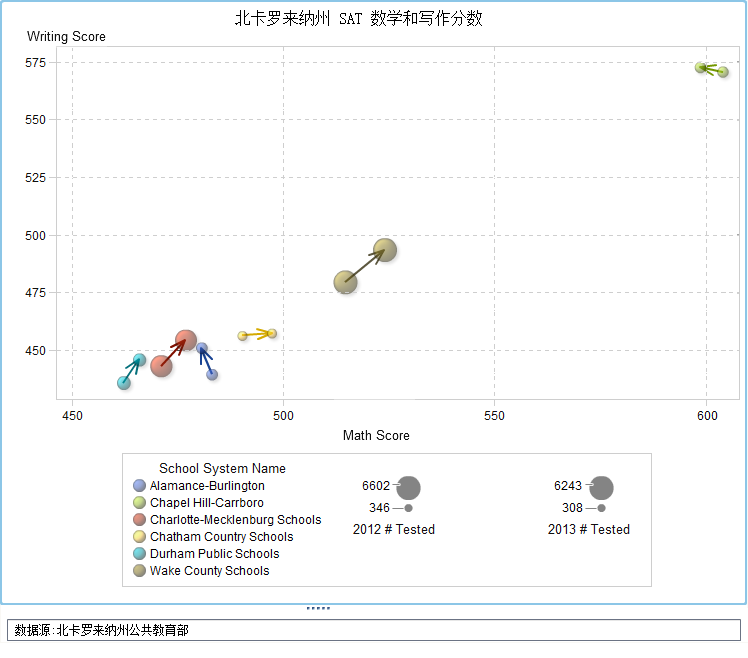Select the Charlotte-Mecklenburg bubble at arrow tip
Screen dimensions: 748x658
coord(186,341)
